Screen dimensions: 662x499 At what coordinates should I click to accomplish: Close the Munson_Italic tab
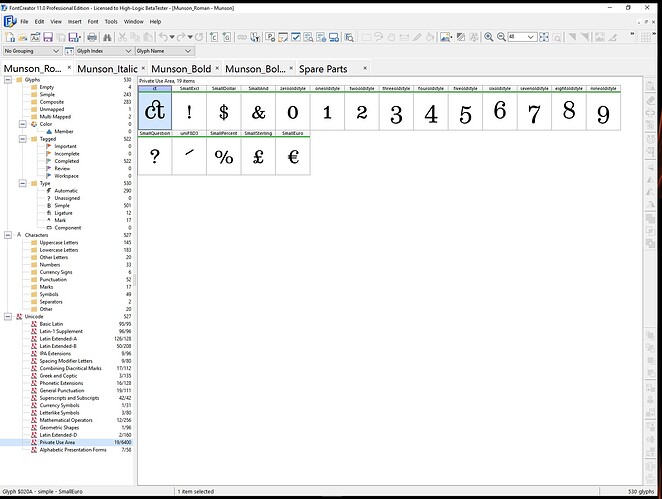[144, 68]
